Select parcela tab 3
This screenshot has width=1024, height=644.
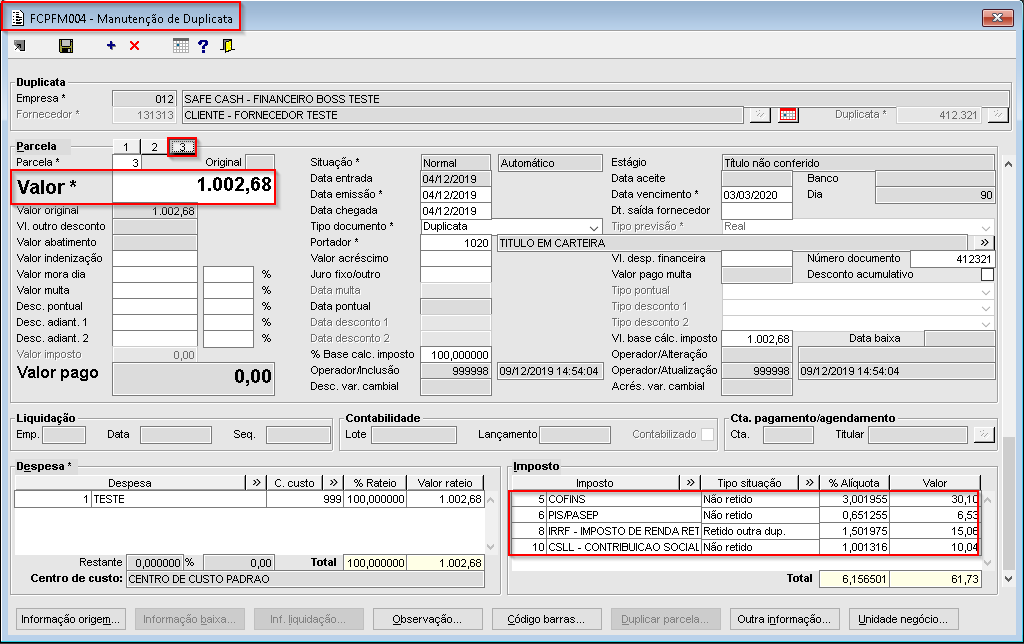tap(182, 147)
